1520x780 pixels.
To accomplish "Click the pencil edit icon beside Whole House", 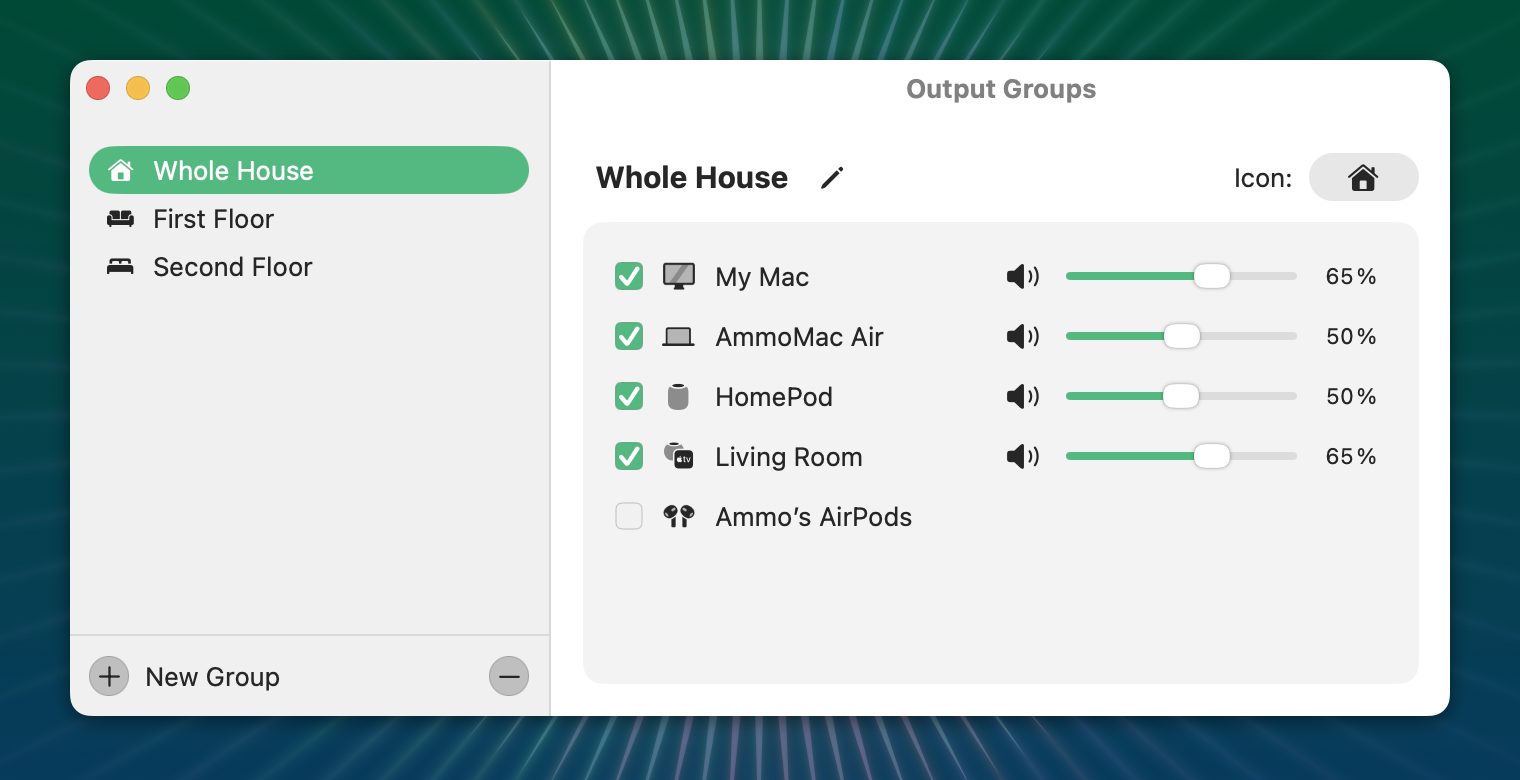I will click(x=832, y=178).
